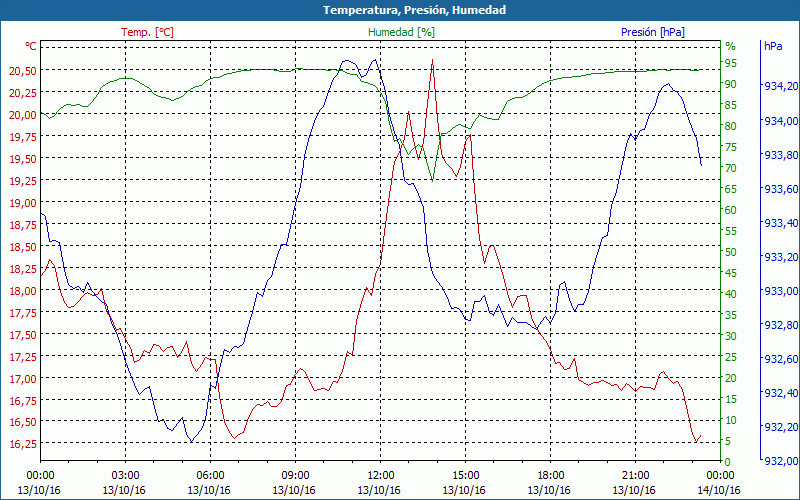Click the '14/10/16' date label
Viewport: 800px width, 500px height.
719,490
